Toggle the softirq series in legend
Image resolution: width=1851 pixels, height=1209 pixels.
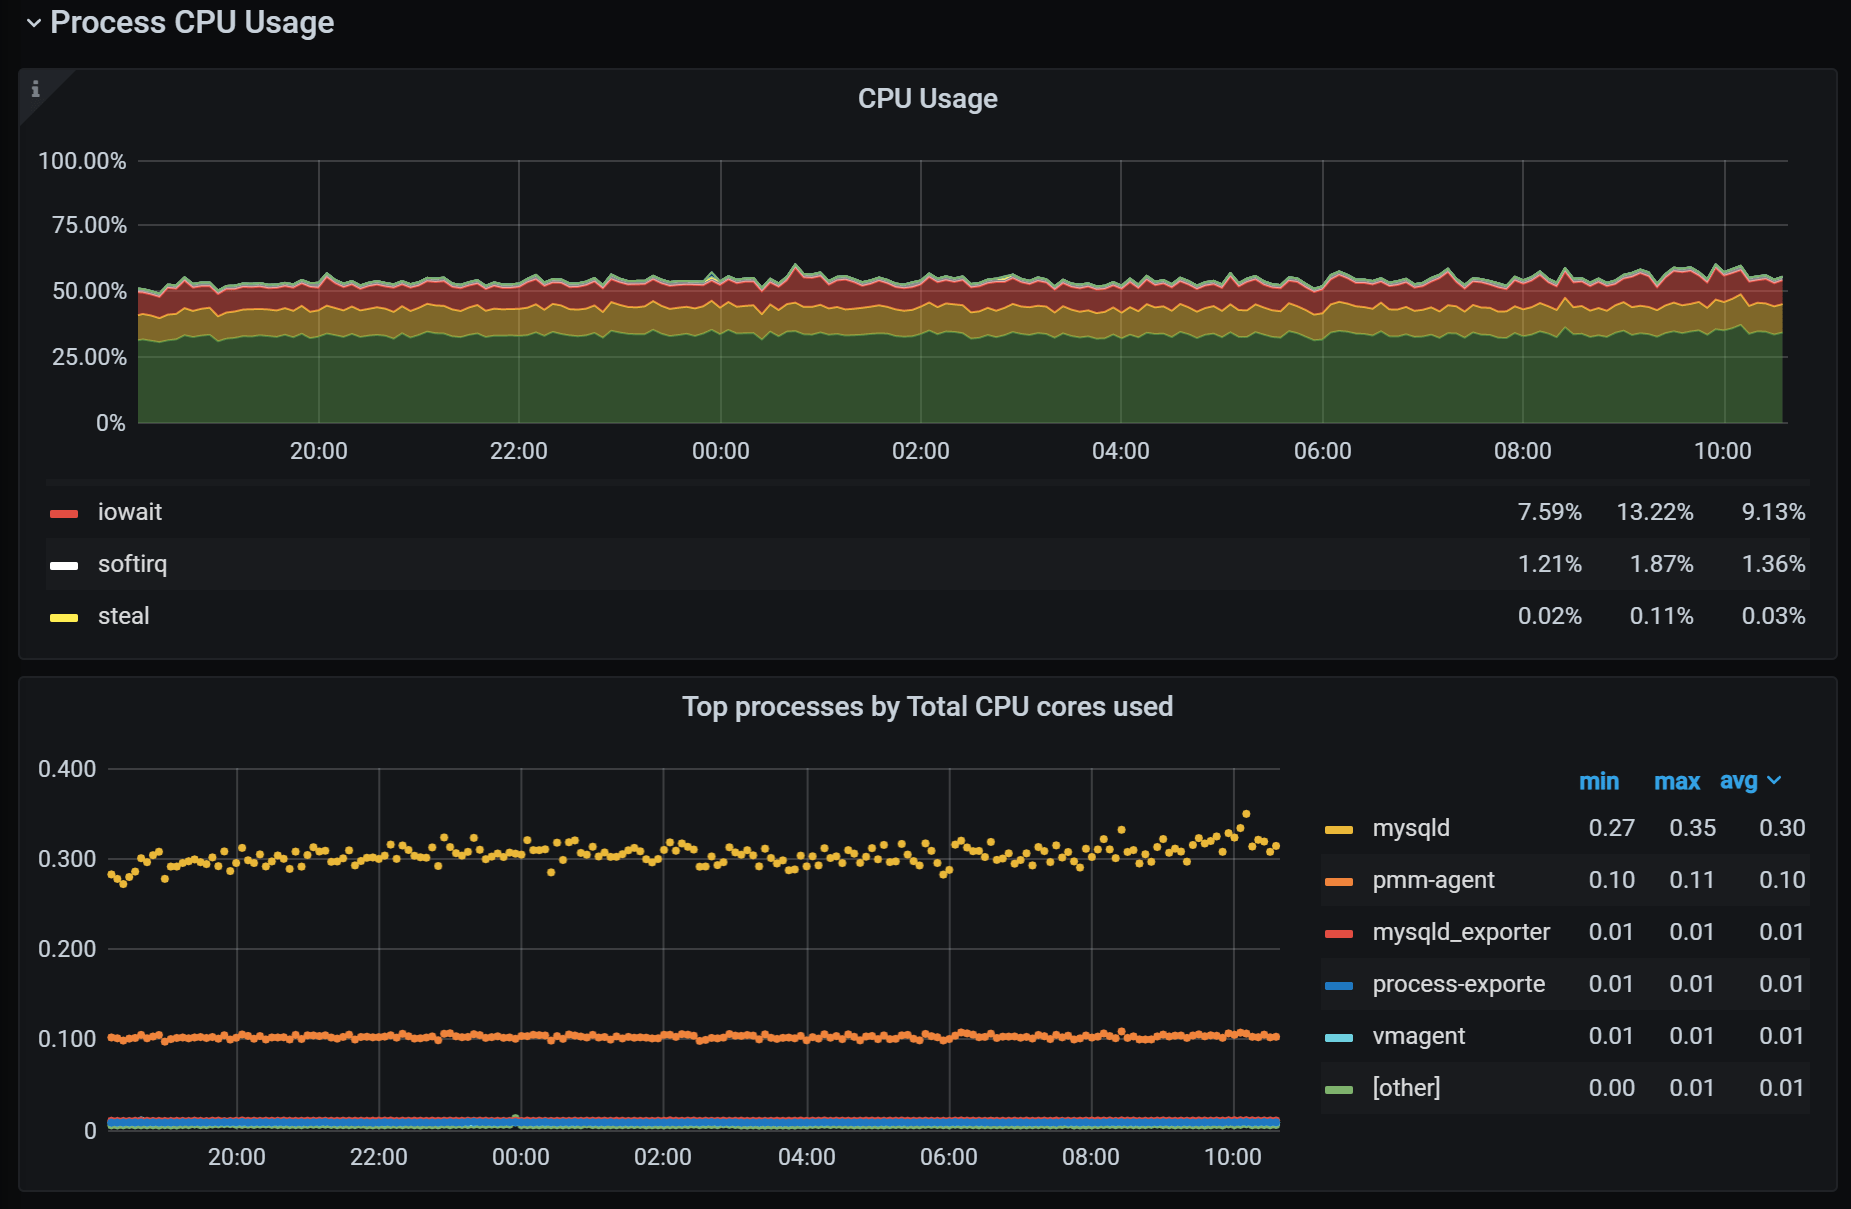[x=132, y=564]
